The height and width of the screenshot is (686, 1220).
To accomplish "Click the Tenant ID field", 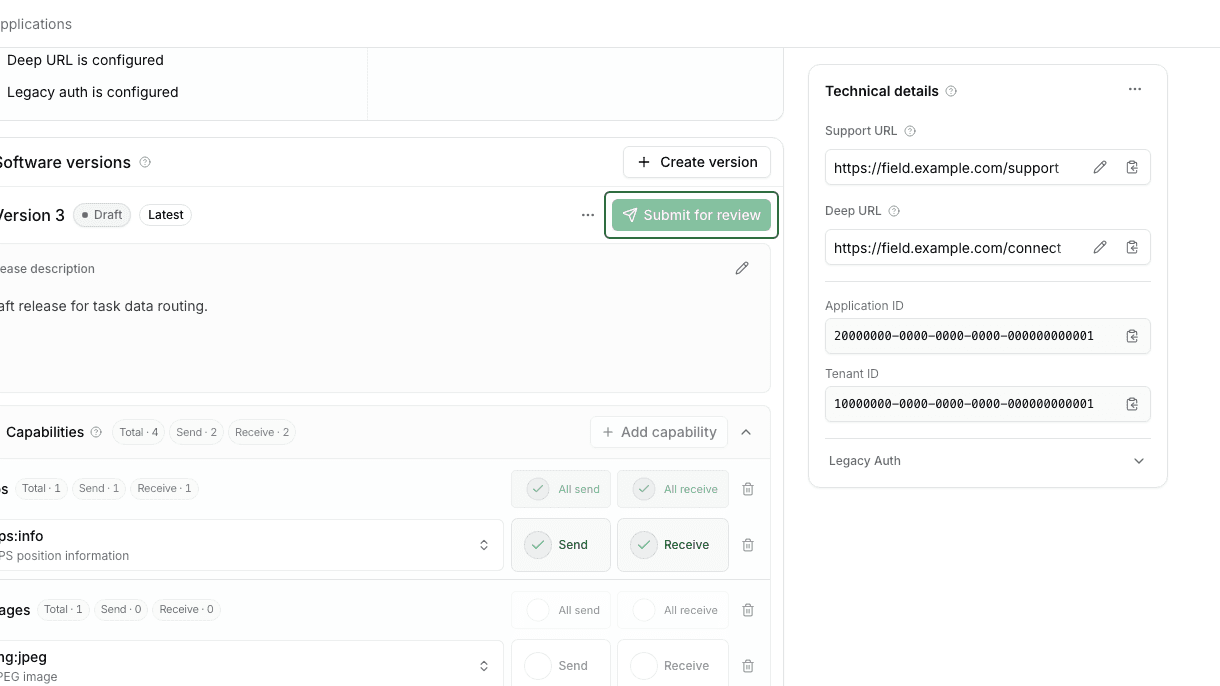I will 988,404.
